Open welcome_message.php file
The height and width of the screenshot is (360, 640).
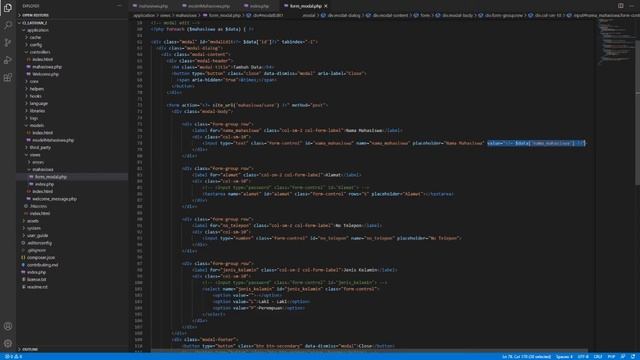[54, 199]
